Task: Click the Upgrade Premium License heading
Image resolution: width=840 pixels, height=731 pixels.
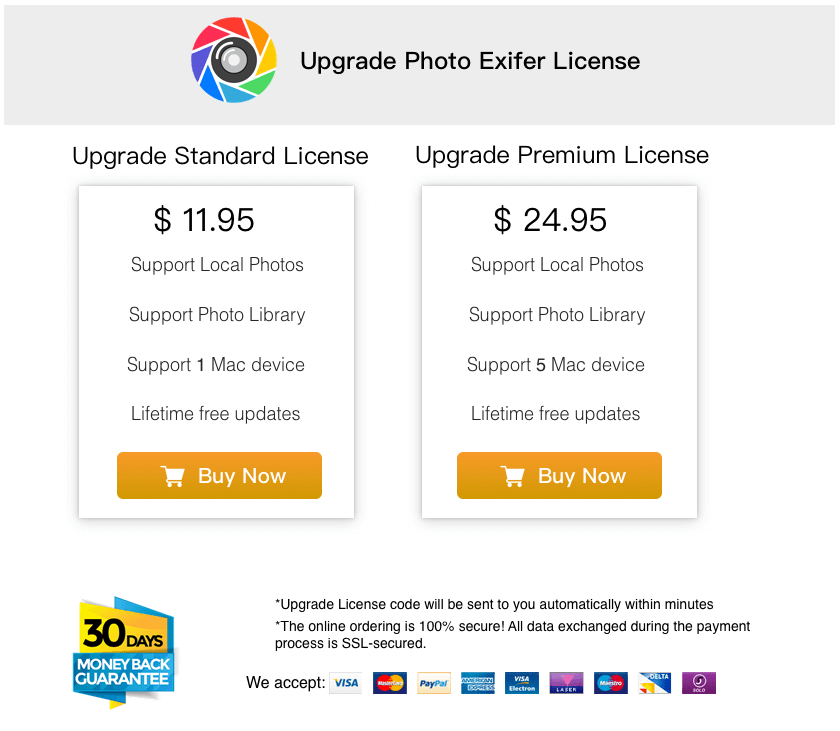Action: pyautogui.click(x=562, y=156)
